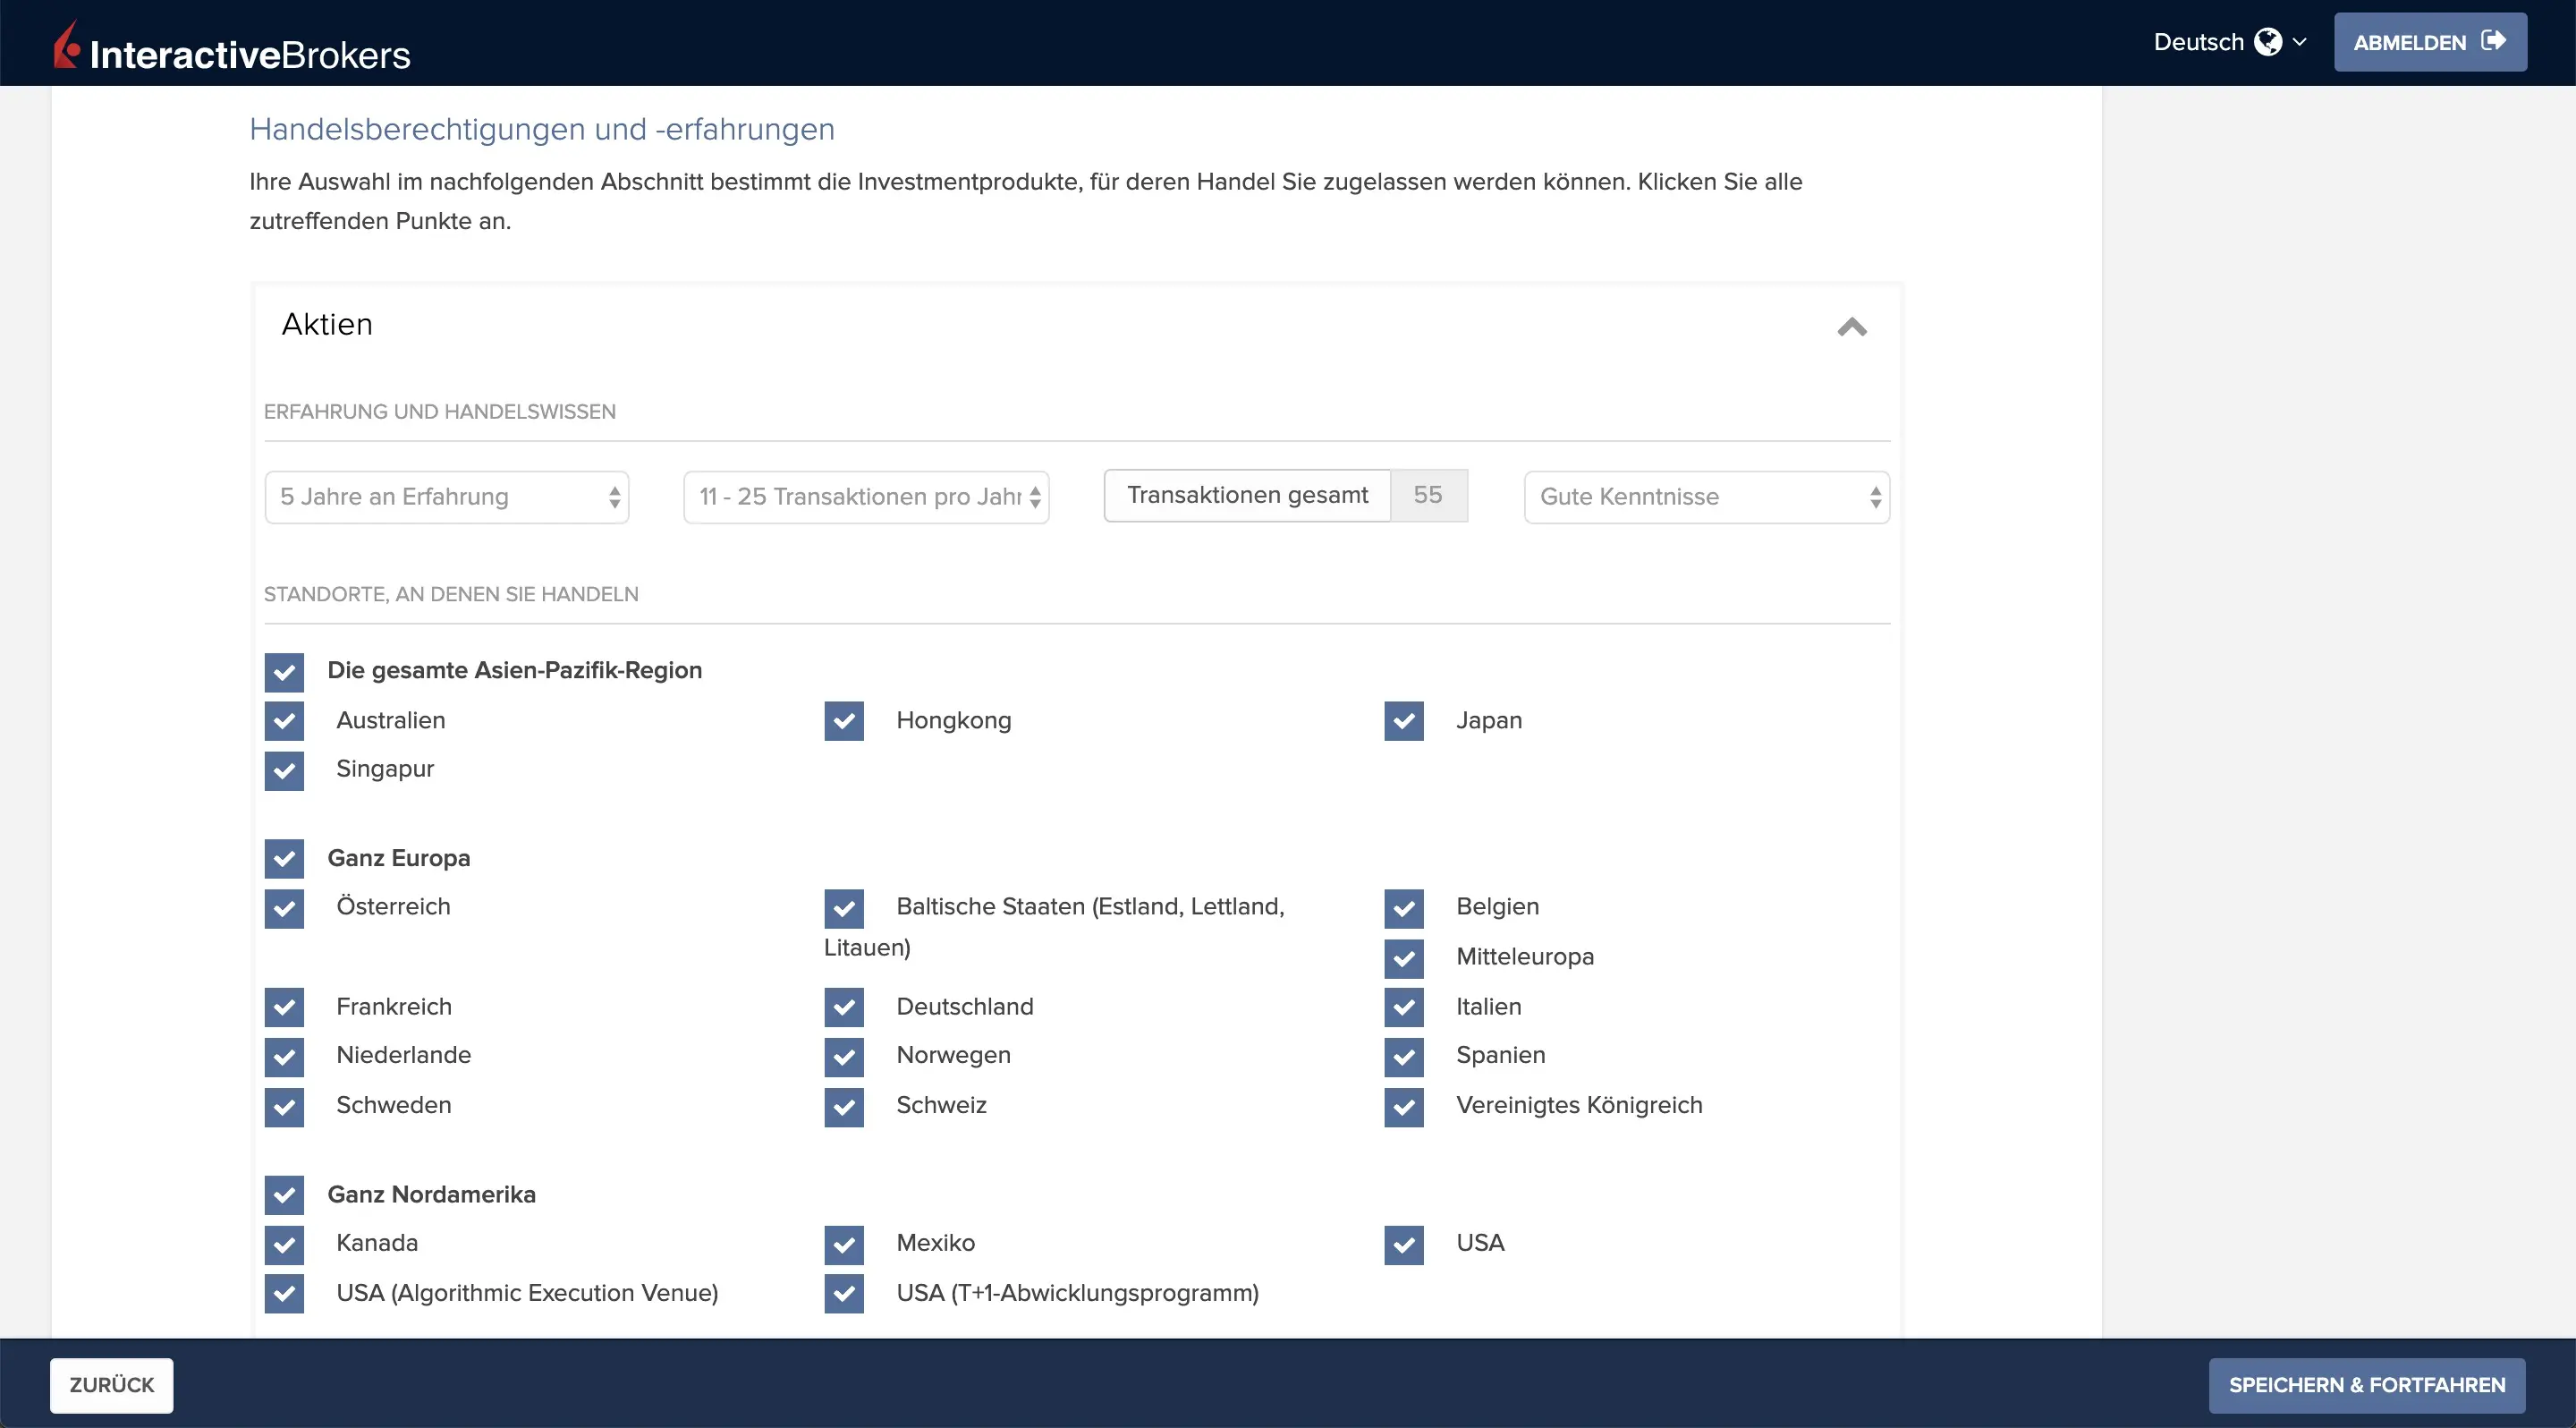Click the ABMELDEN logout button
Image resolution: width=2576 pixels, height=1428 pixels.
2430,42
